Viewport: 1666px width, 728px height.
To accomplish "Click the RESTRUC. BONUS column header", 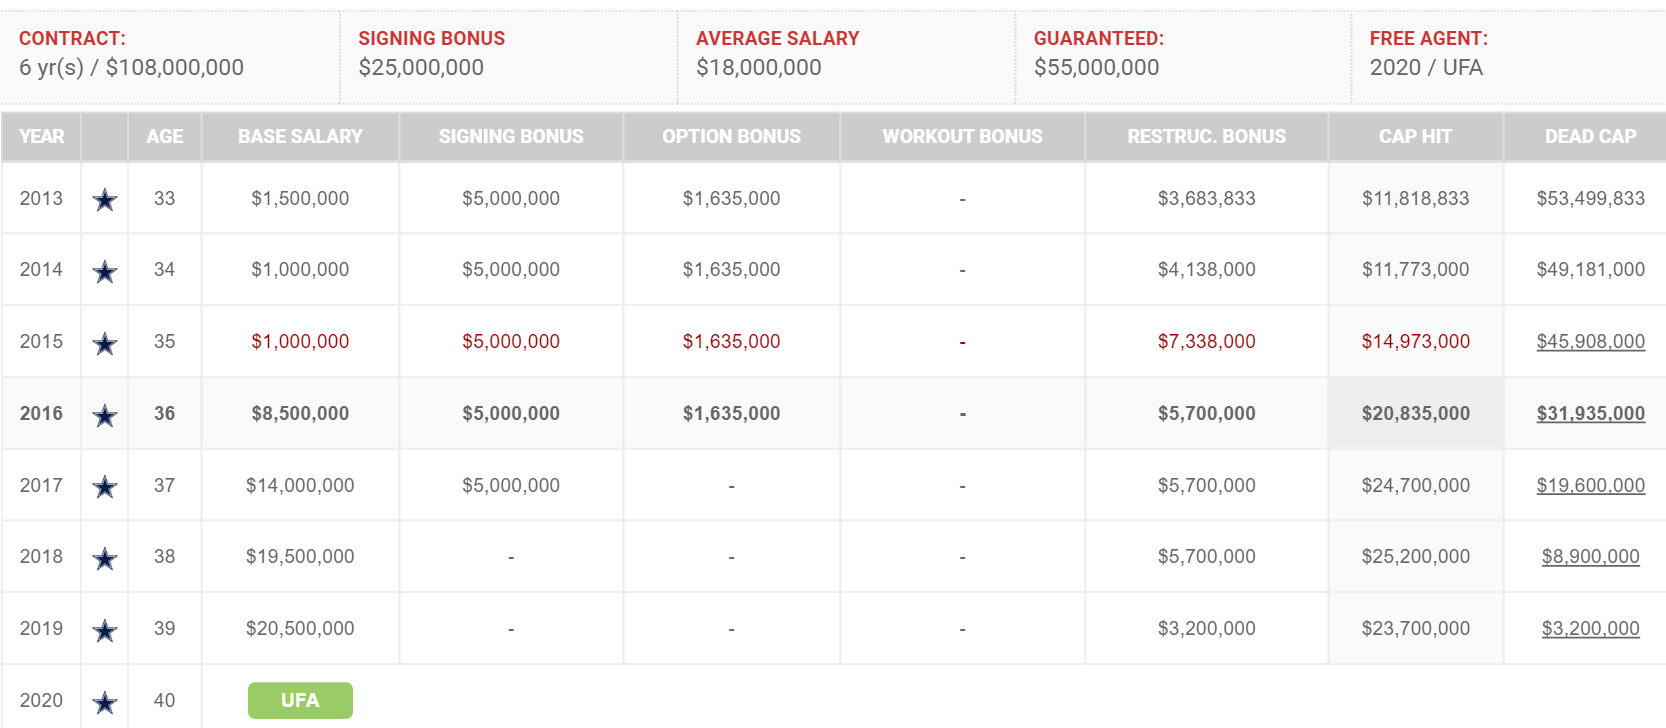I will [x=1206, y=137].
